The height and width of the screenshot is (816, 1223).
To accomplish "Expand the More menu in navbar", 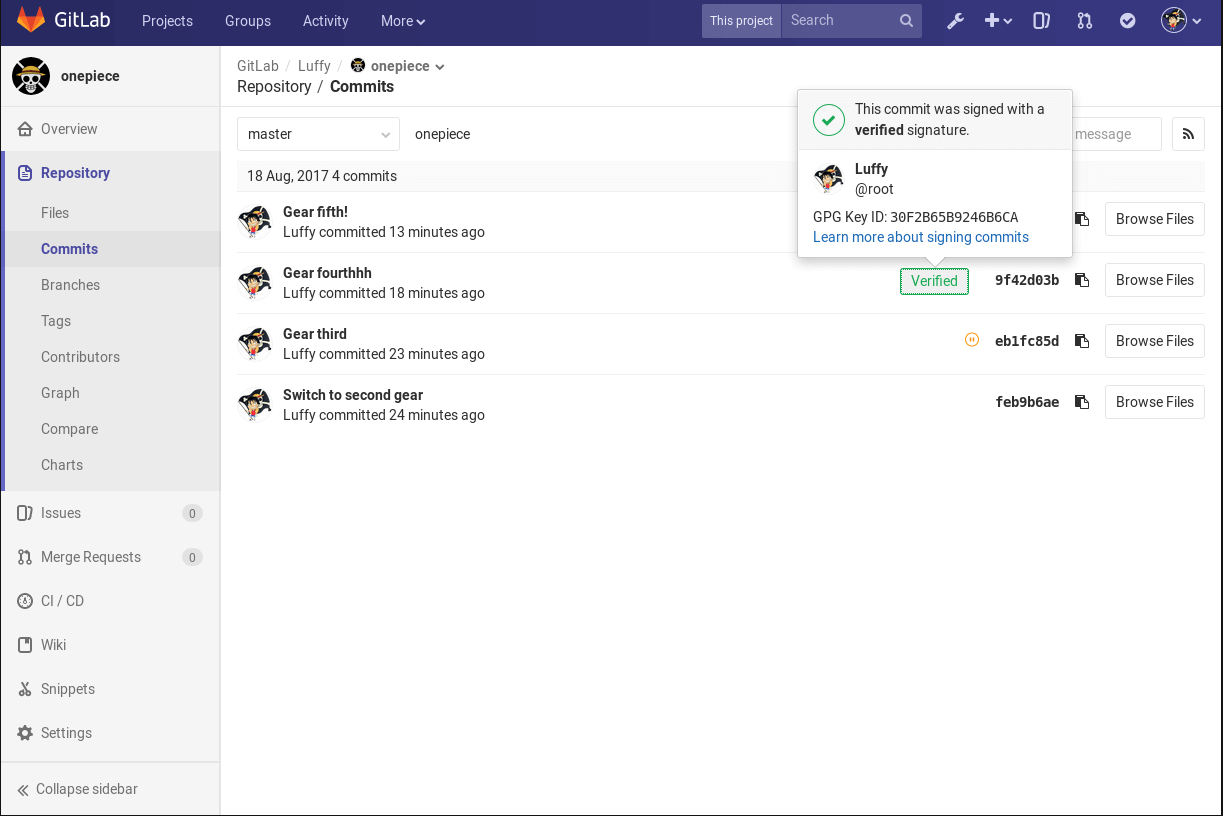I will (x=402, y=21).
